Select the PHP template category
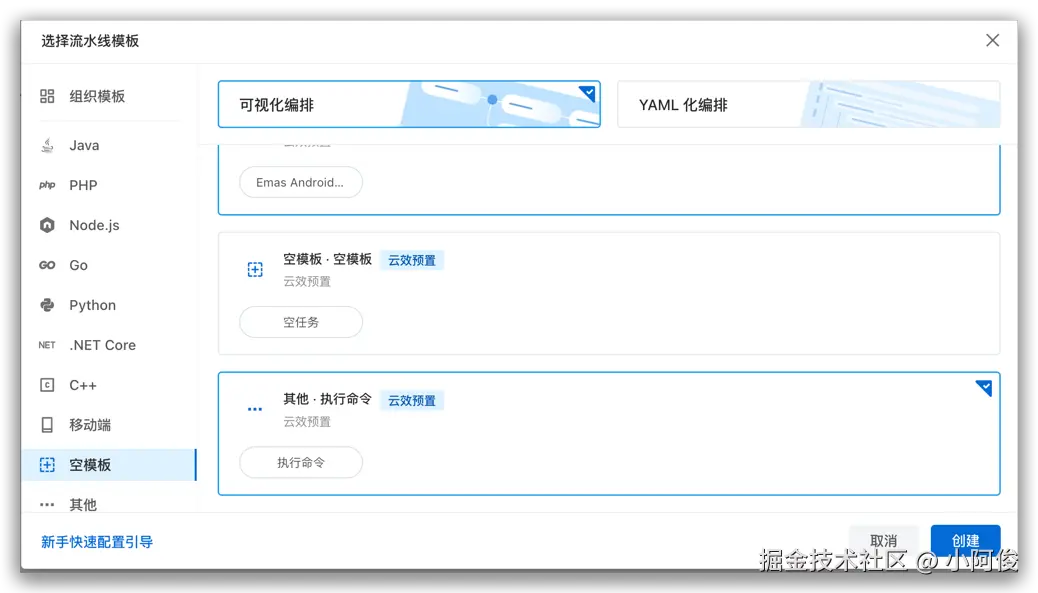This screenshot has height=593, width=1038. [109, 185]
